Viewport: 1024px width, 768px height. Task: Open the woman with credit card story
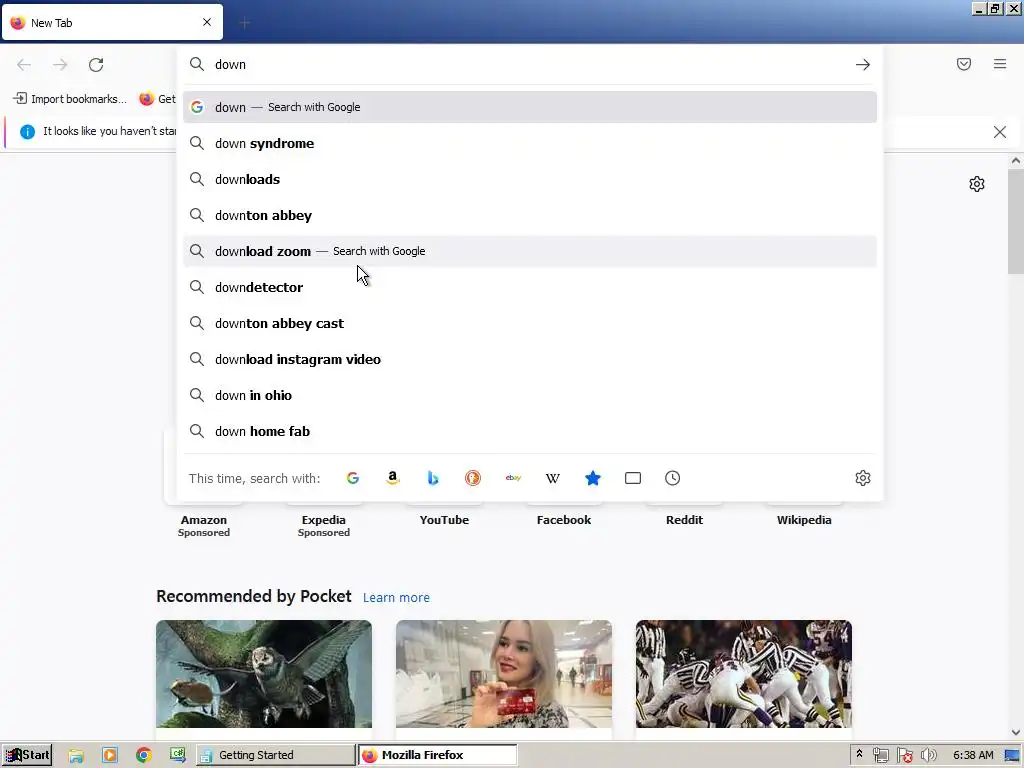[504, 674]
